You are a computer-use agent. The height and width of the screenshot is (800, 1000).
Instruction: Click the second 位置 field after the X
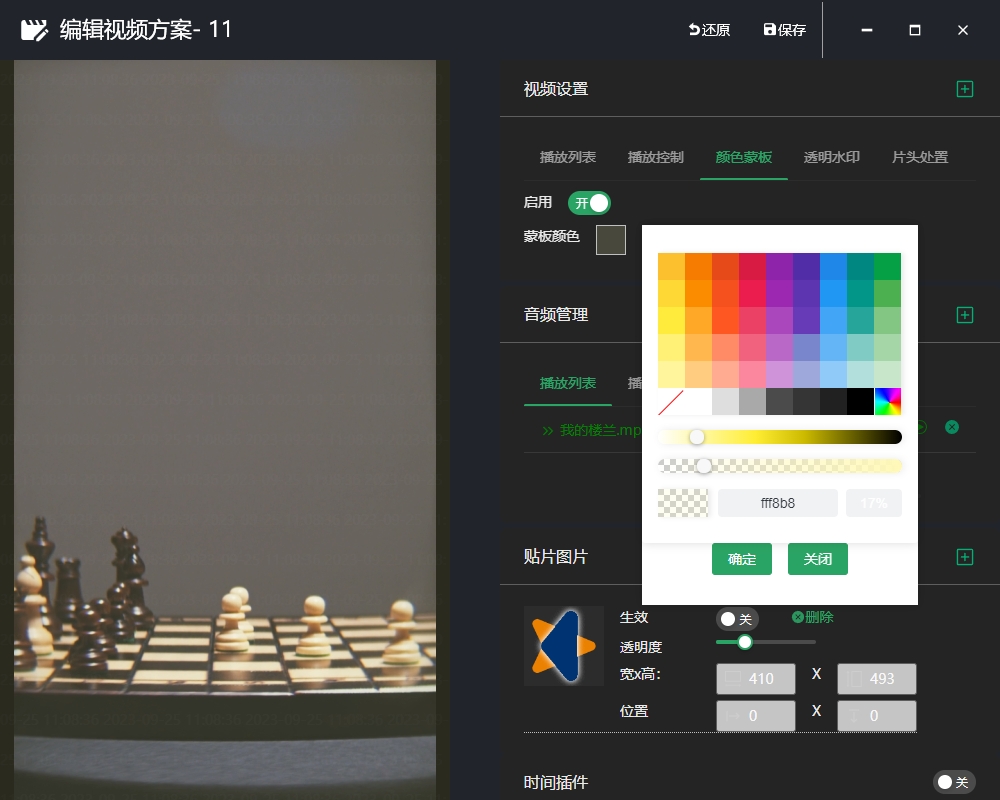click(x=877, y=716)
